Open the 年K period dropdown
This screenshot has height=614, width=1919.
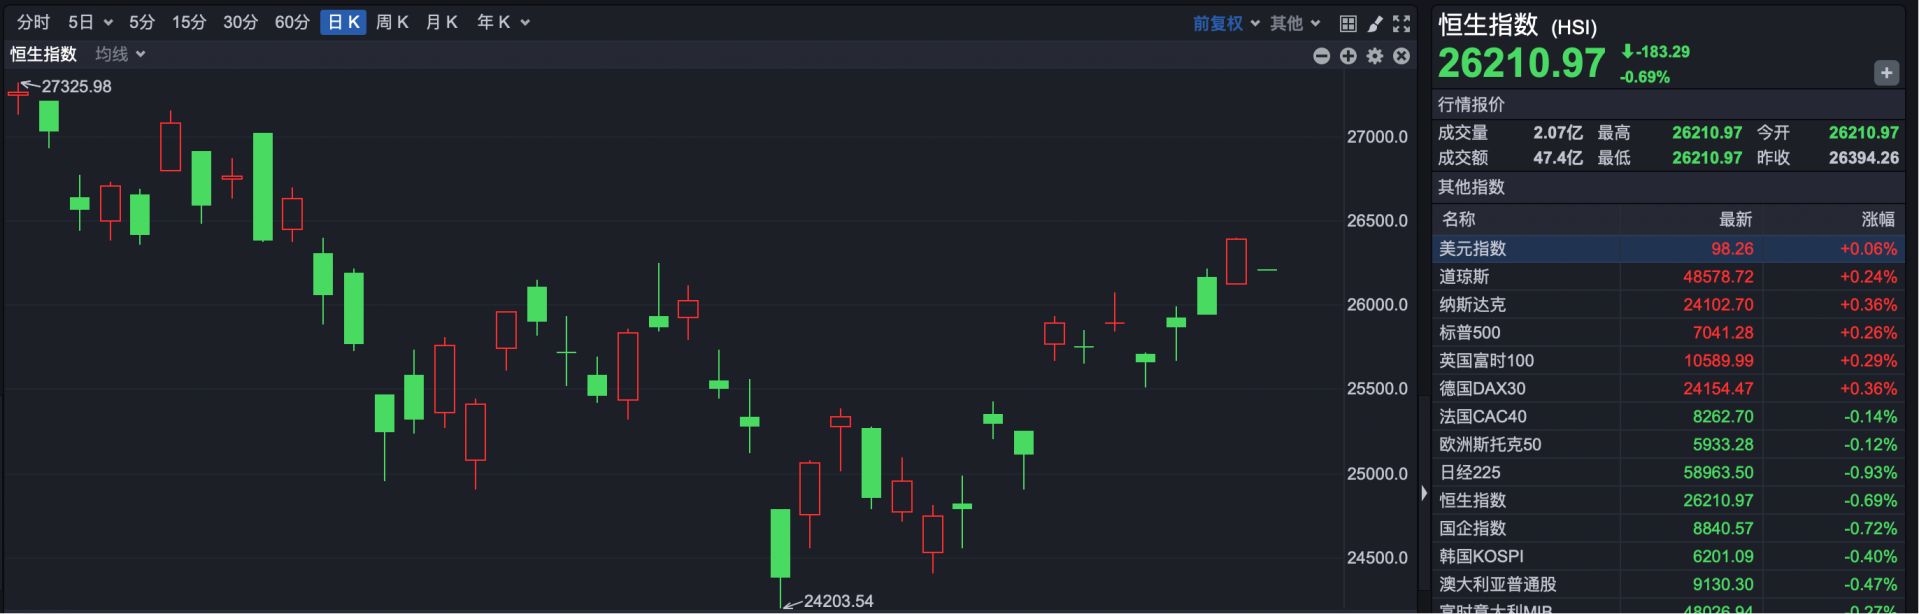(x=503, y=22)
